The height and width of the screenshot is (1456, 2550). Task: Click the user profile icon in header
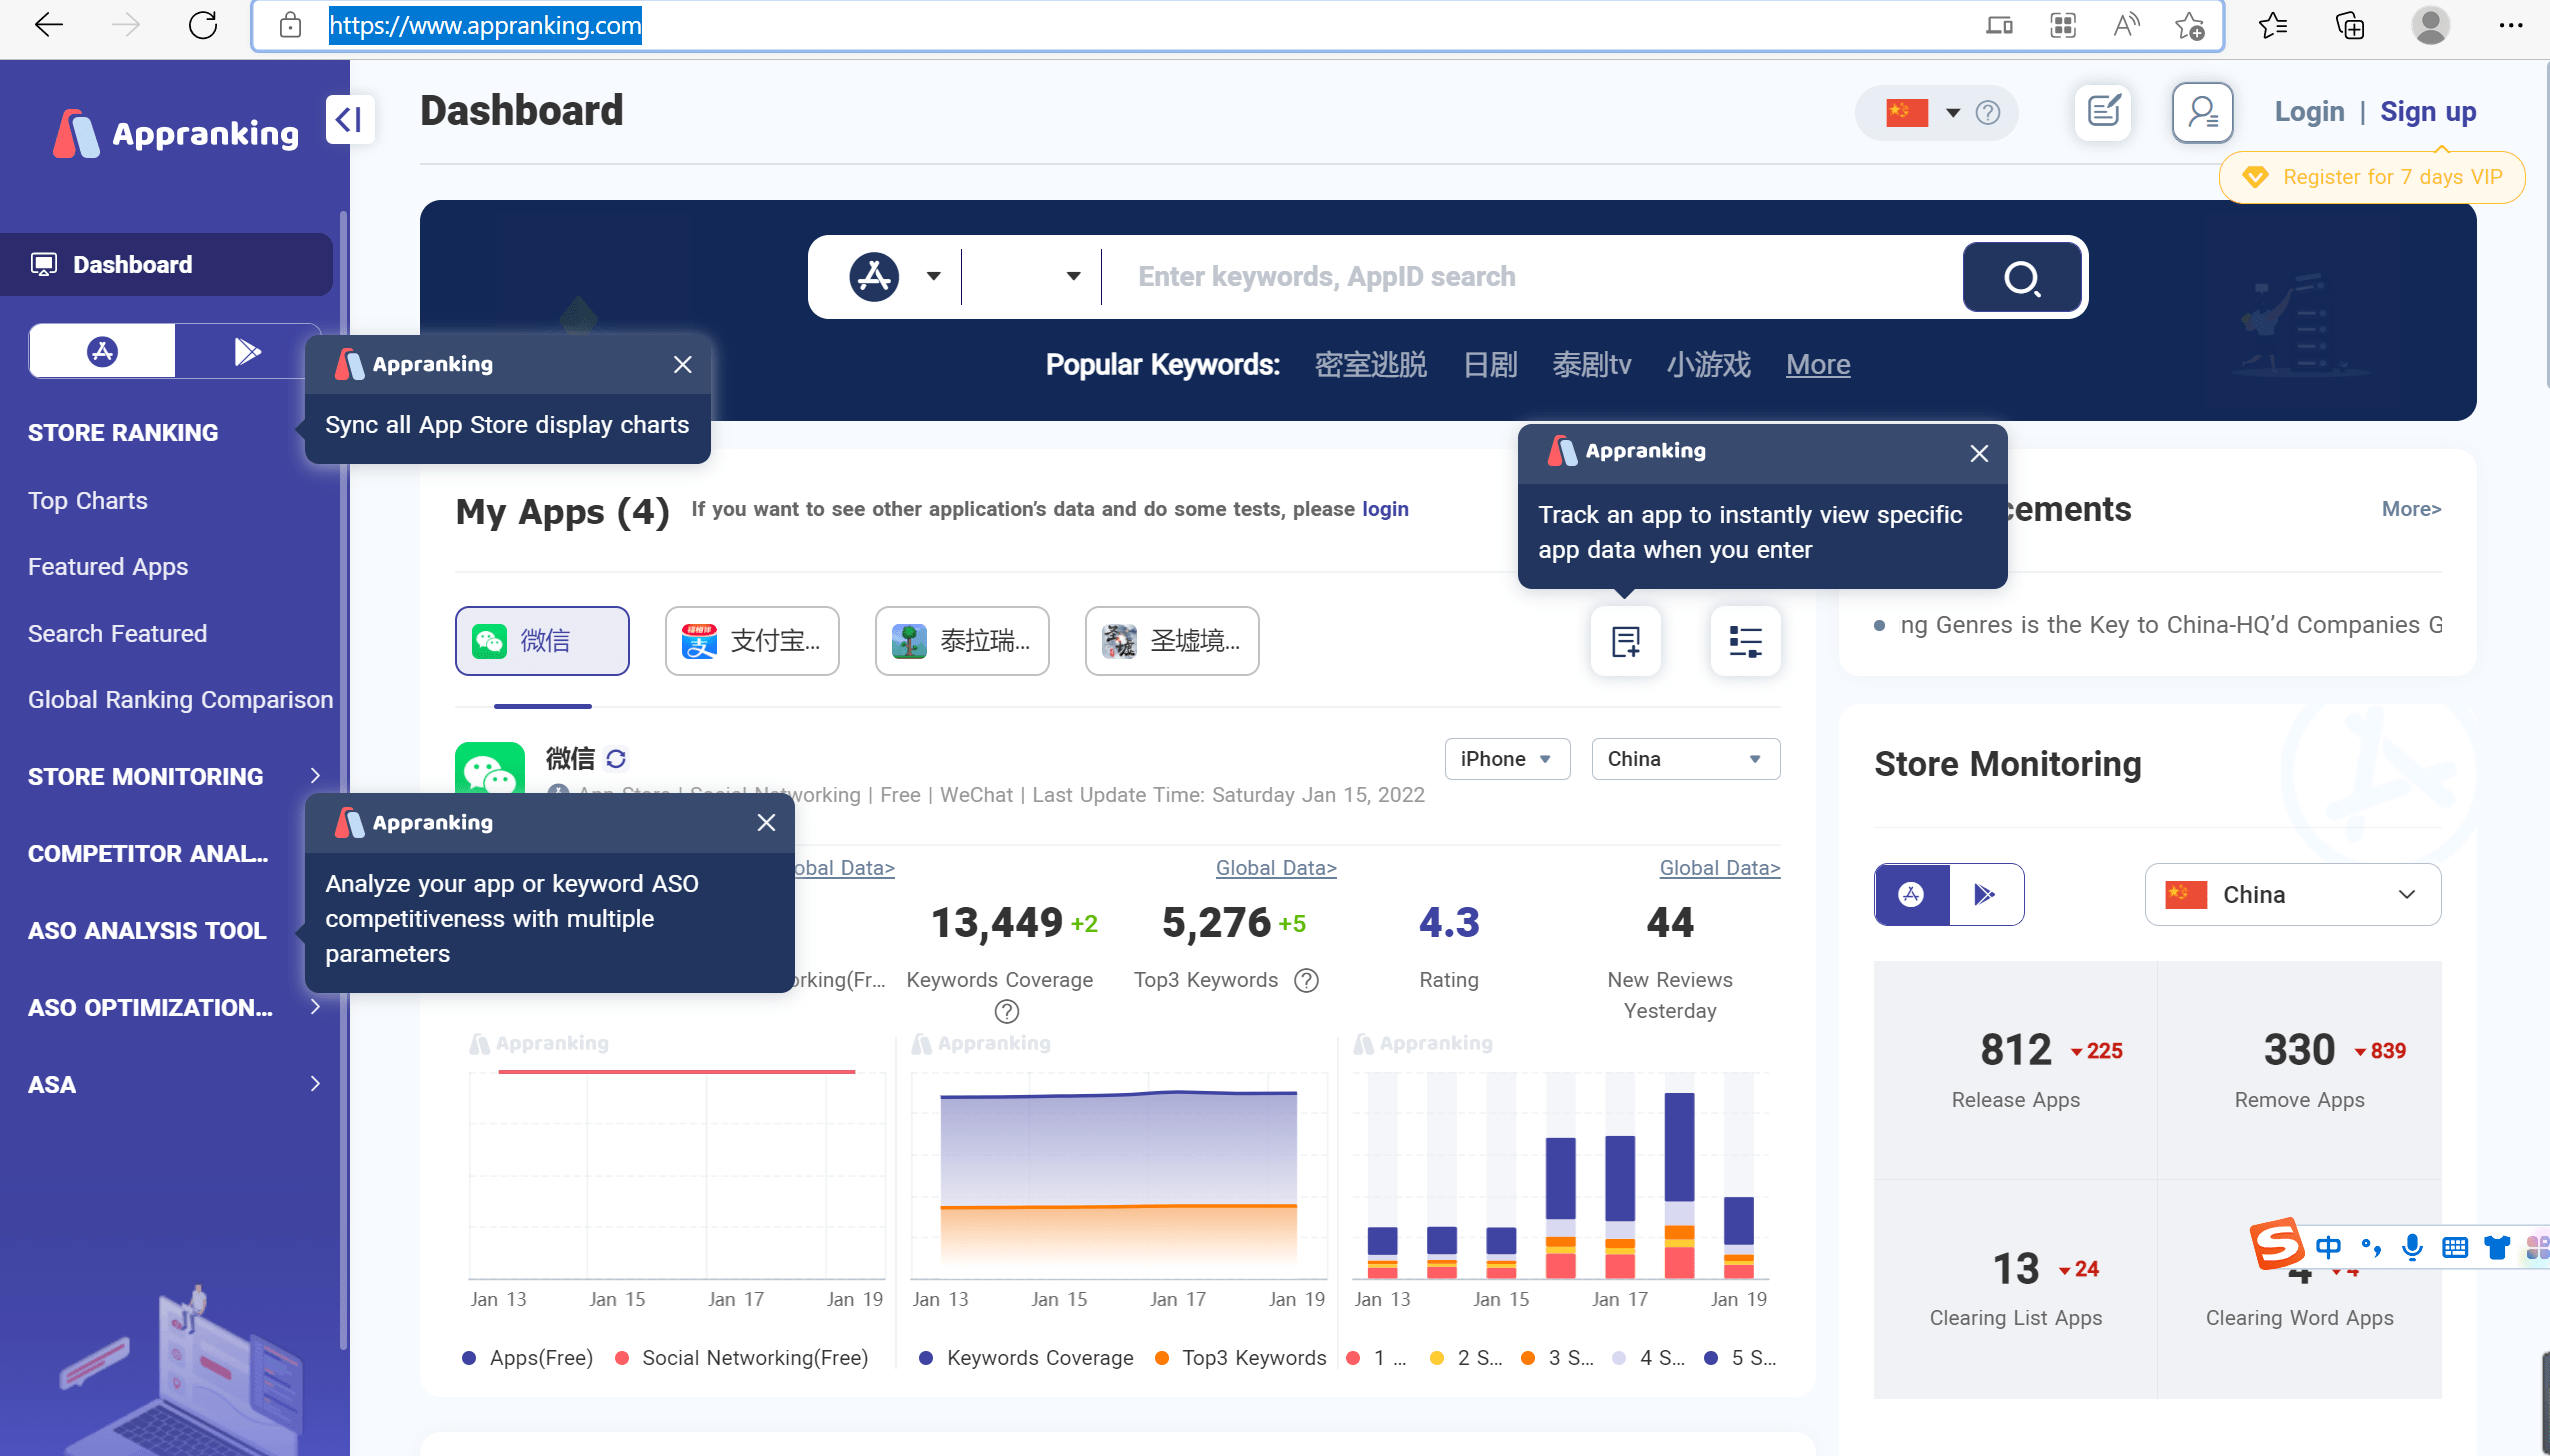2202,112
